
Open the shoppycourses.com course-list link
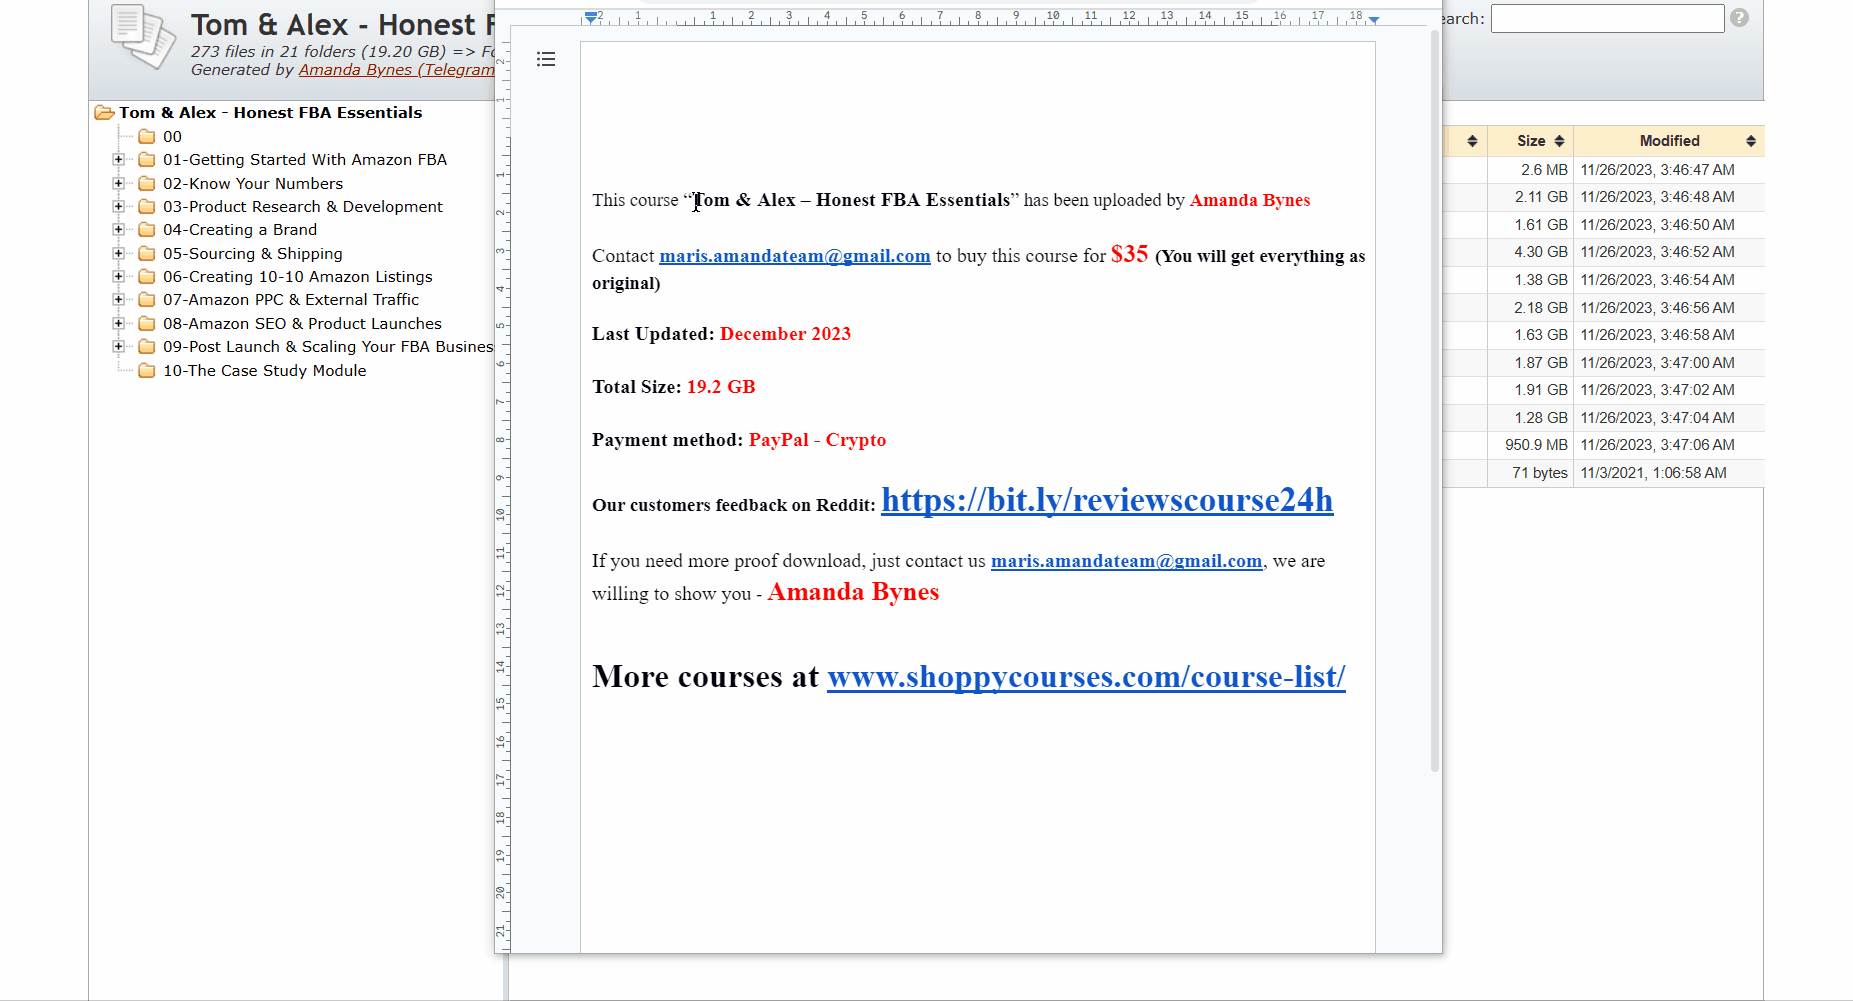pos(1085,677)
